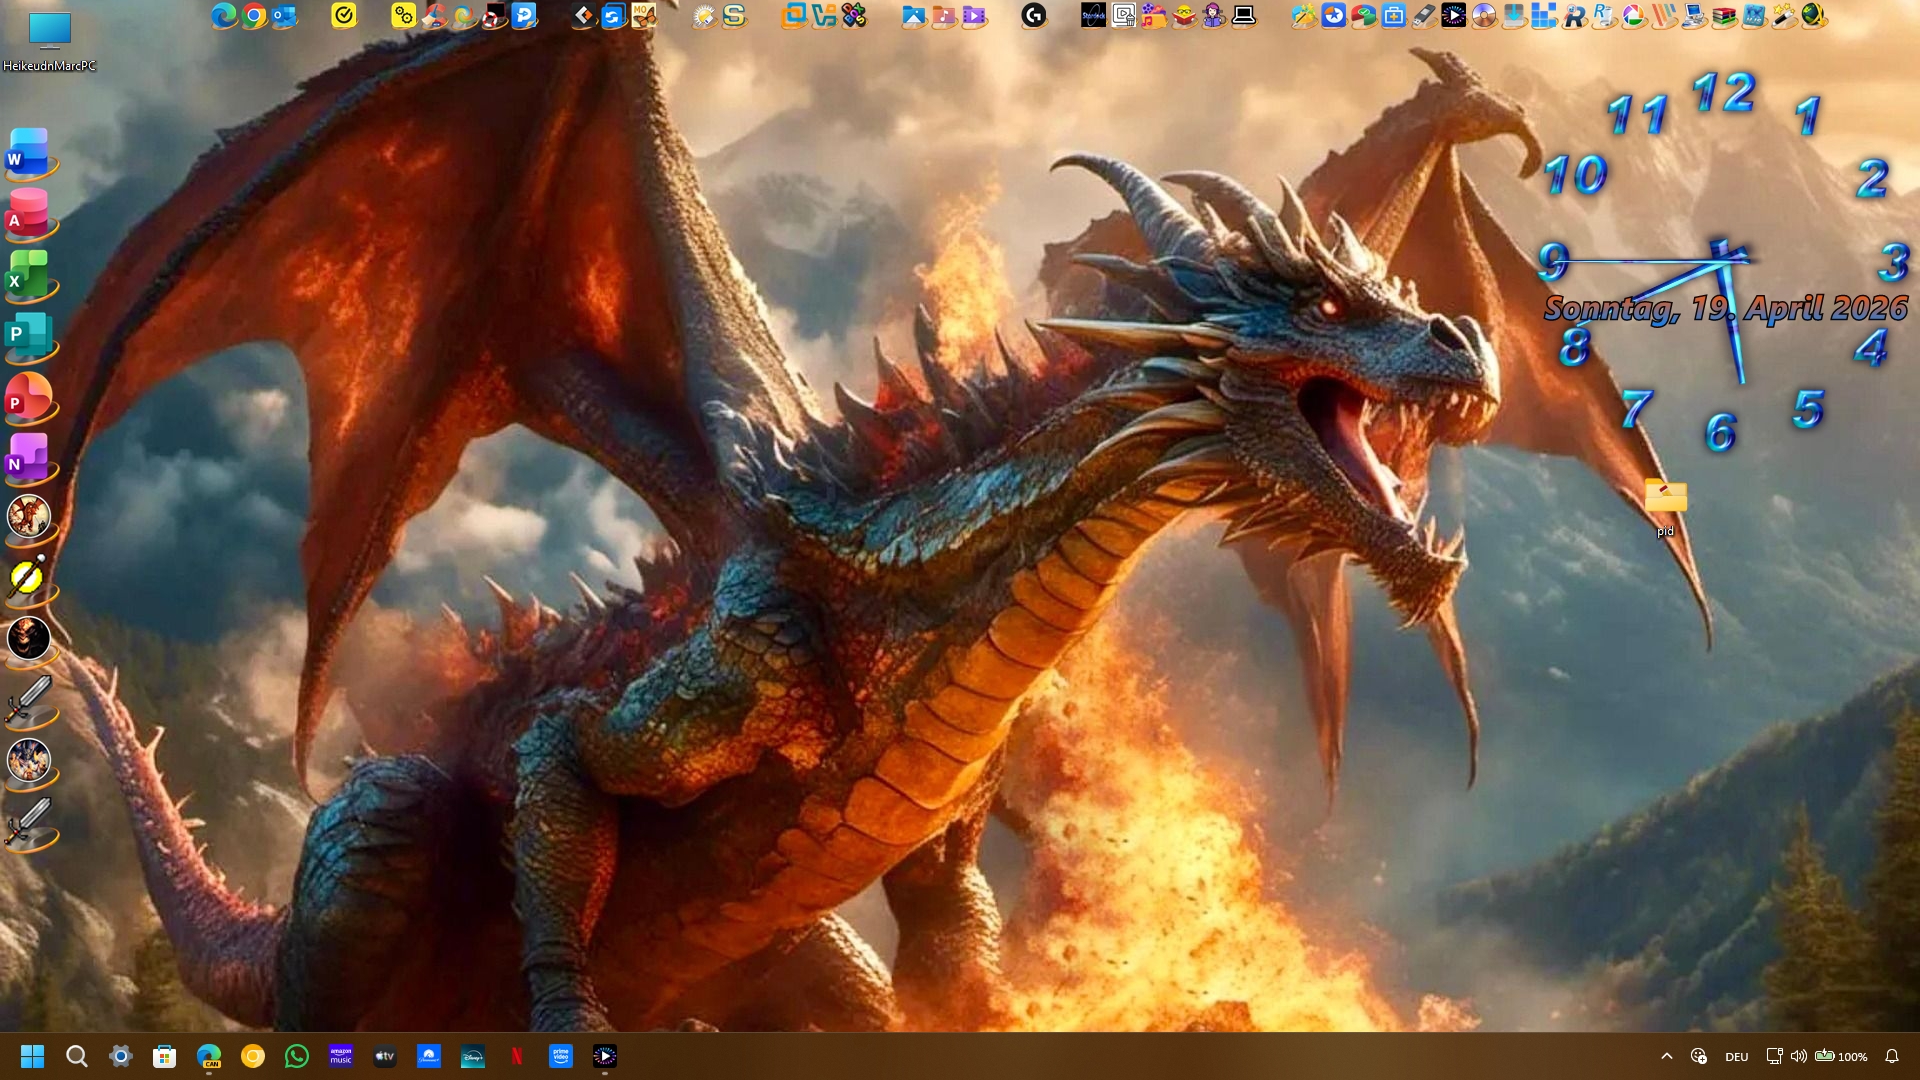Open the DEU keyboard language switcher

click(1736, 1057)
